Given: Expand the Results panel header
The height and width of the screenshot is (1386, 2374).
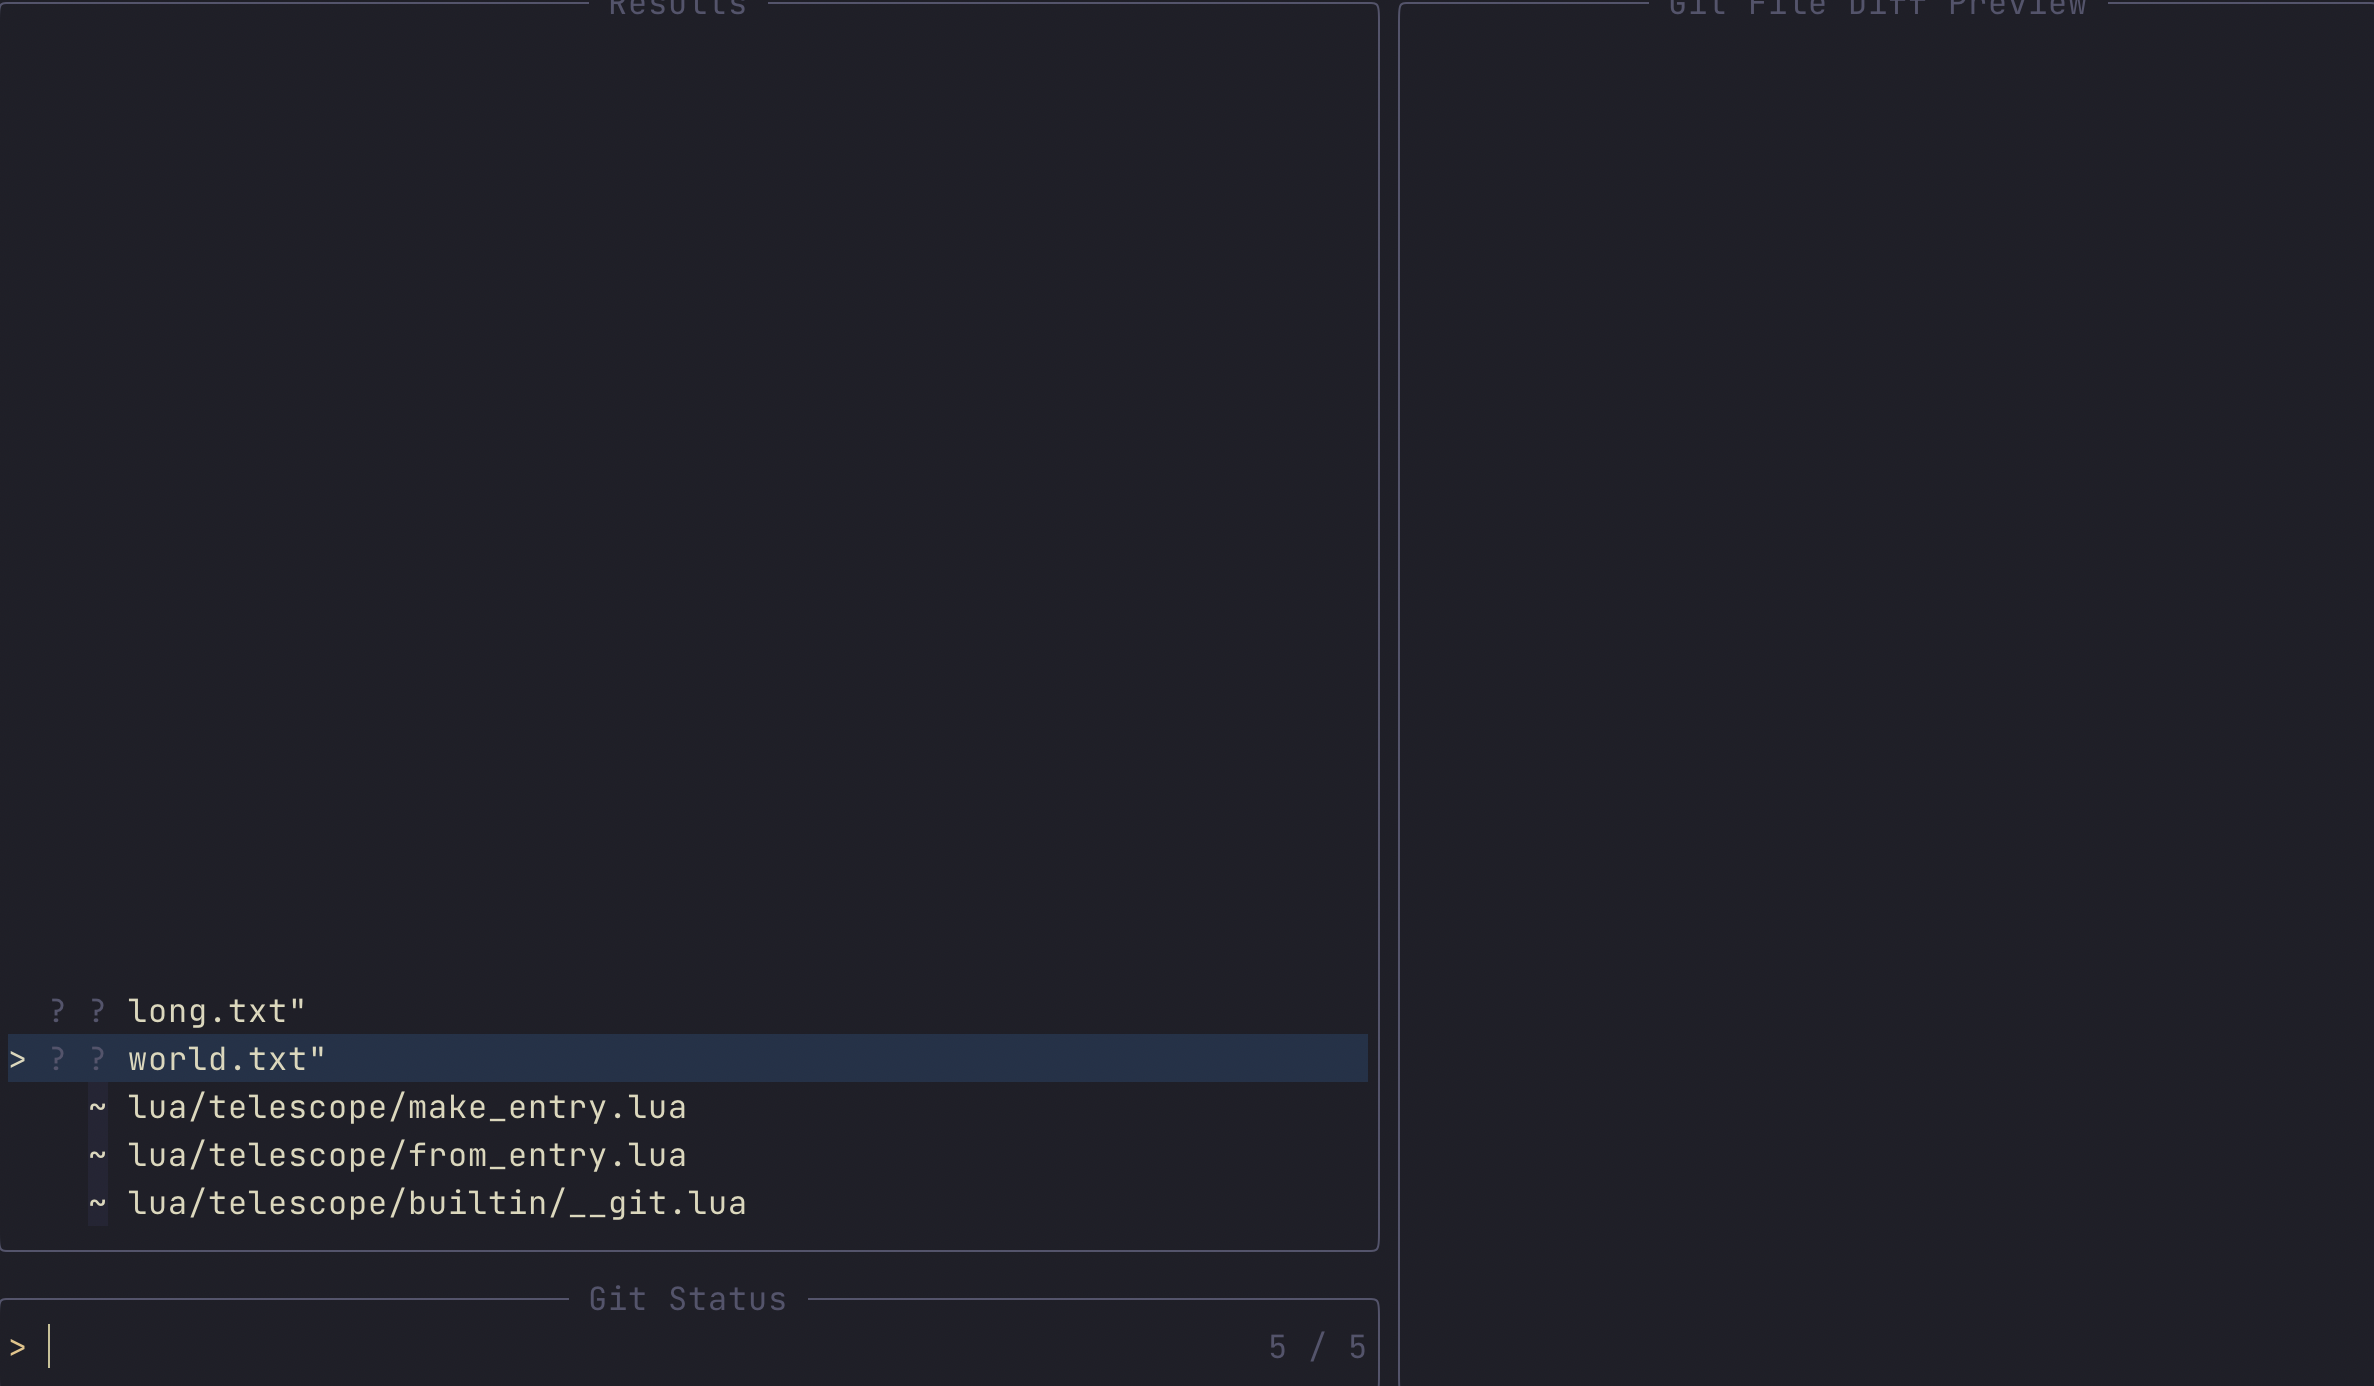Looking at the screenshot, I should point(677,8).
